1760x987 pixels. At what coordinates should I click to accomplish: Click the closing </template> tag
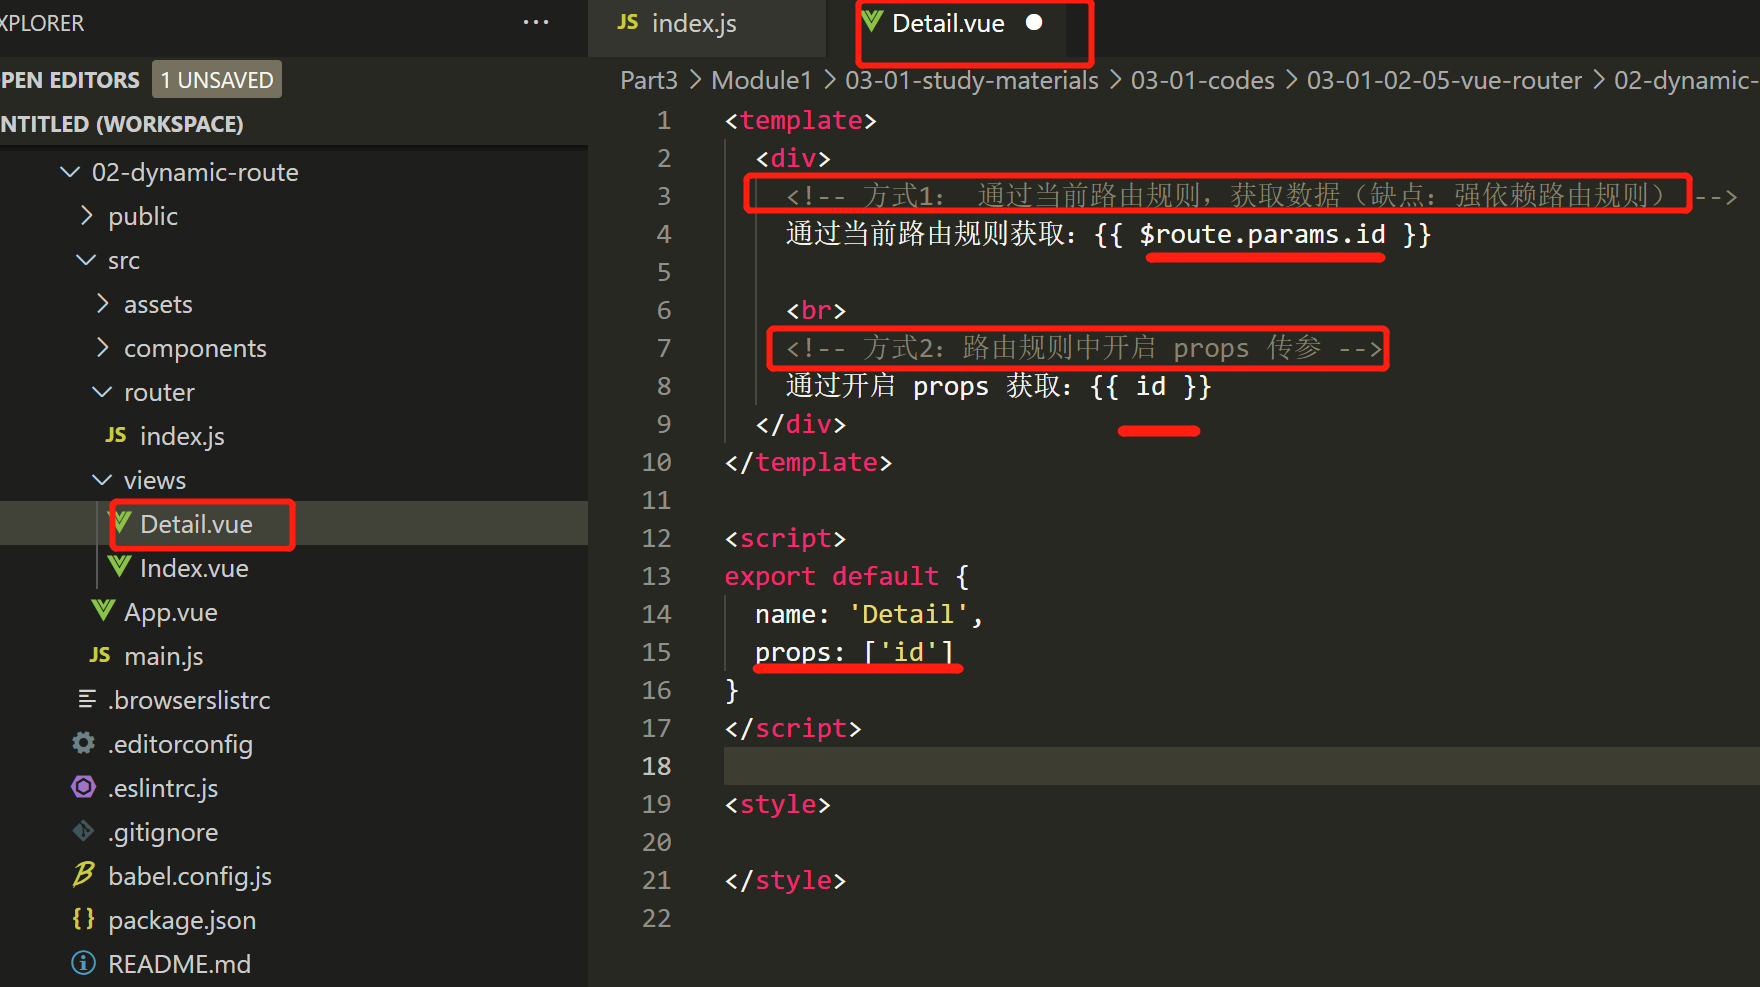point(808,462)
